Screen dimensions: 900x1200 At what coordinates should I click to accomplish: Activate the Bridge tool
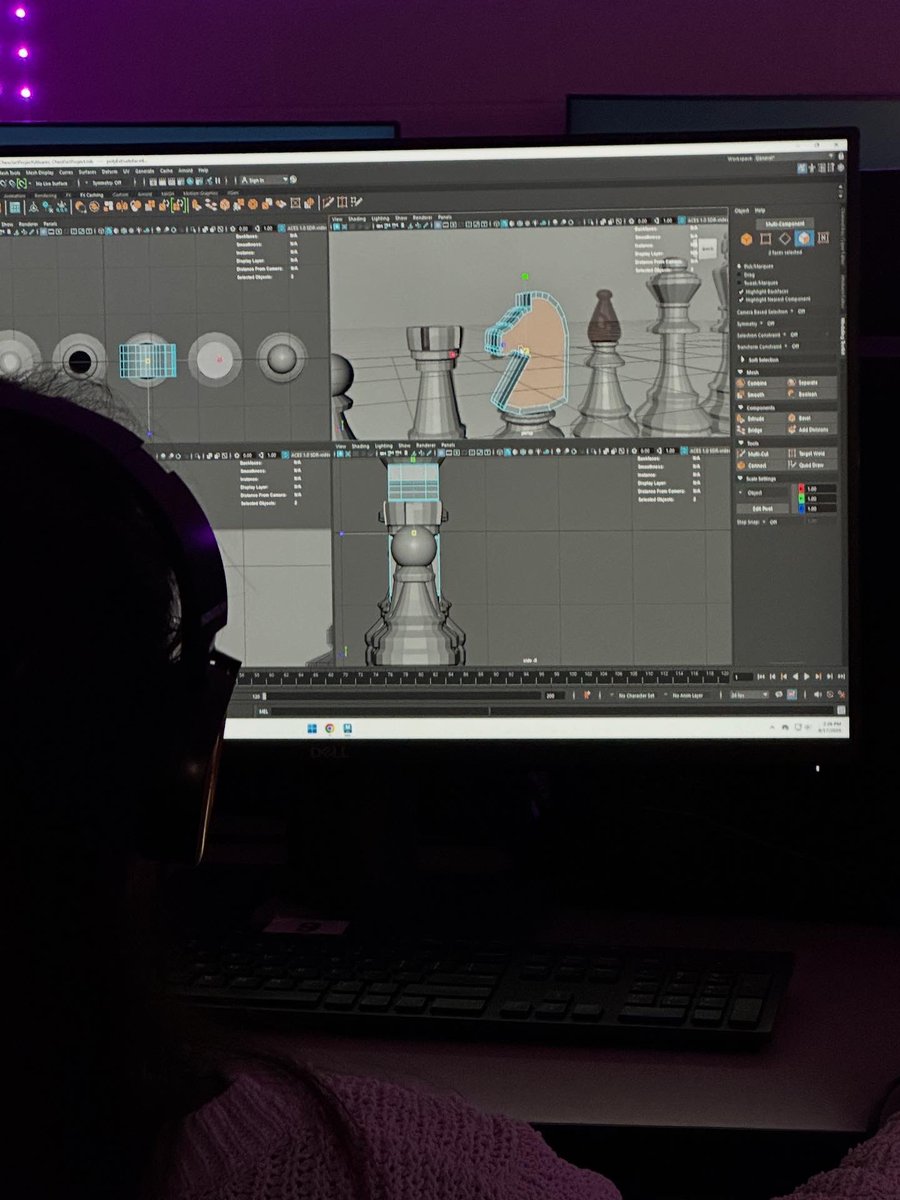pos(761,430)
